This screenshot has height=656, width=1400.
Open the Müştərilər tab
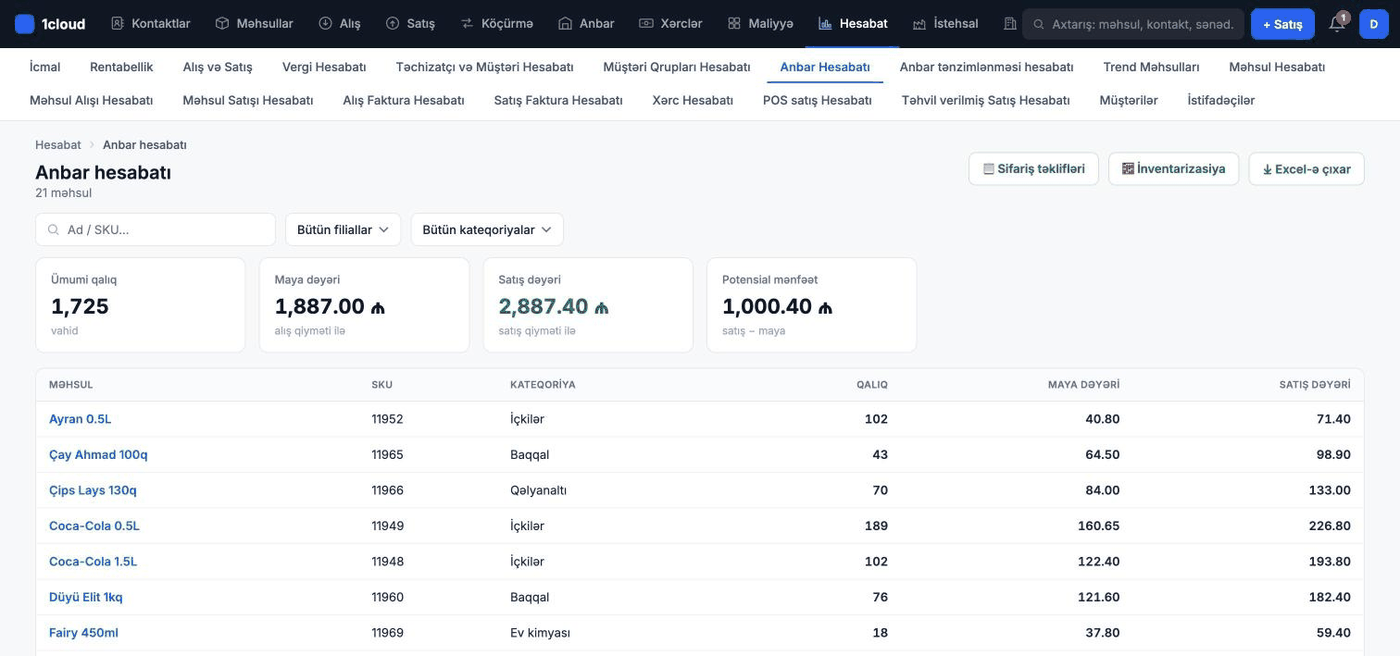click(1128, 100)
